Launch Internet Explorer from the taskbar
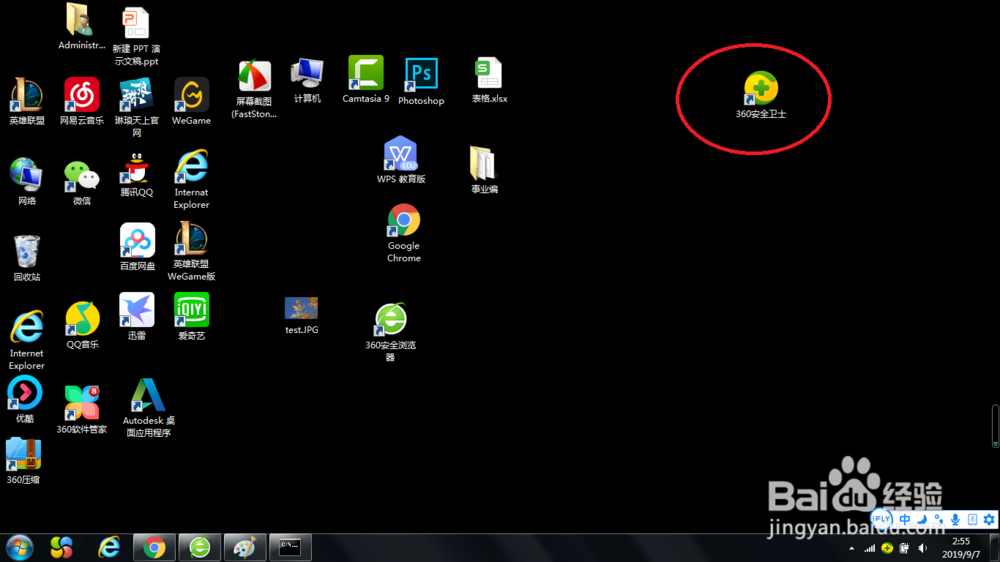Image resolution: width=1000 pixels, height=562 pixels. pos(109,547)
